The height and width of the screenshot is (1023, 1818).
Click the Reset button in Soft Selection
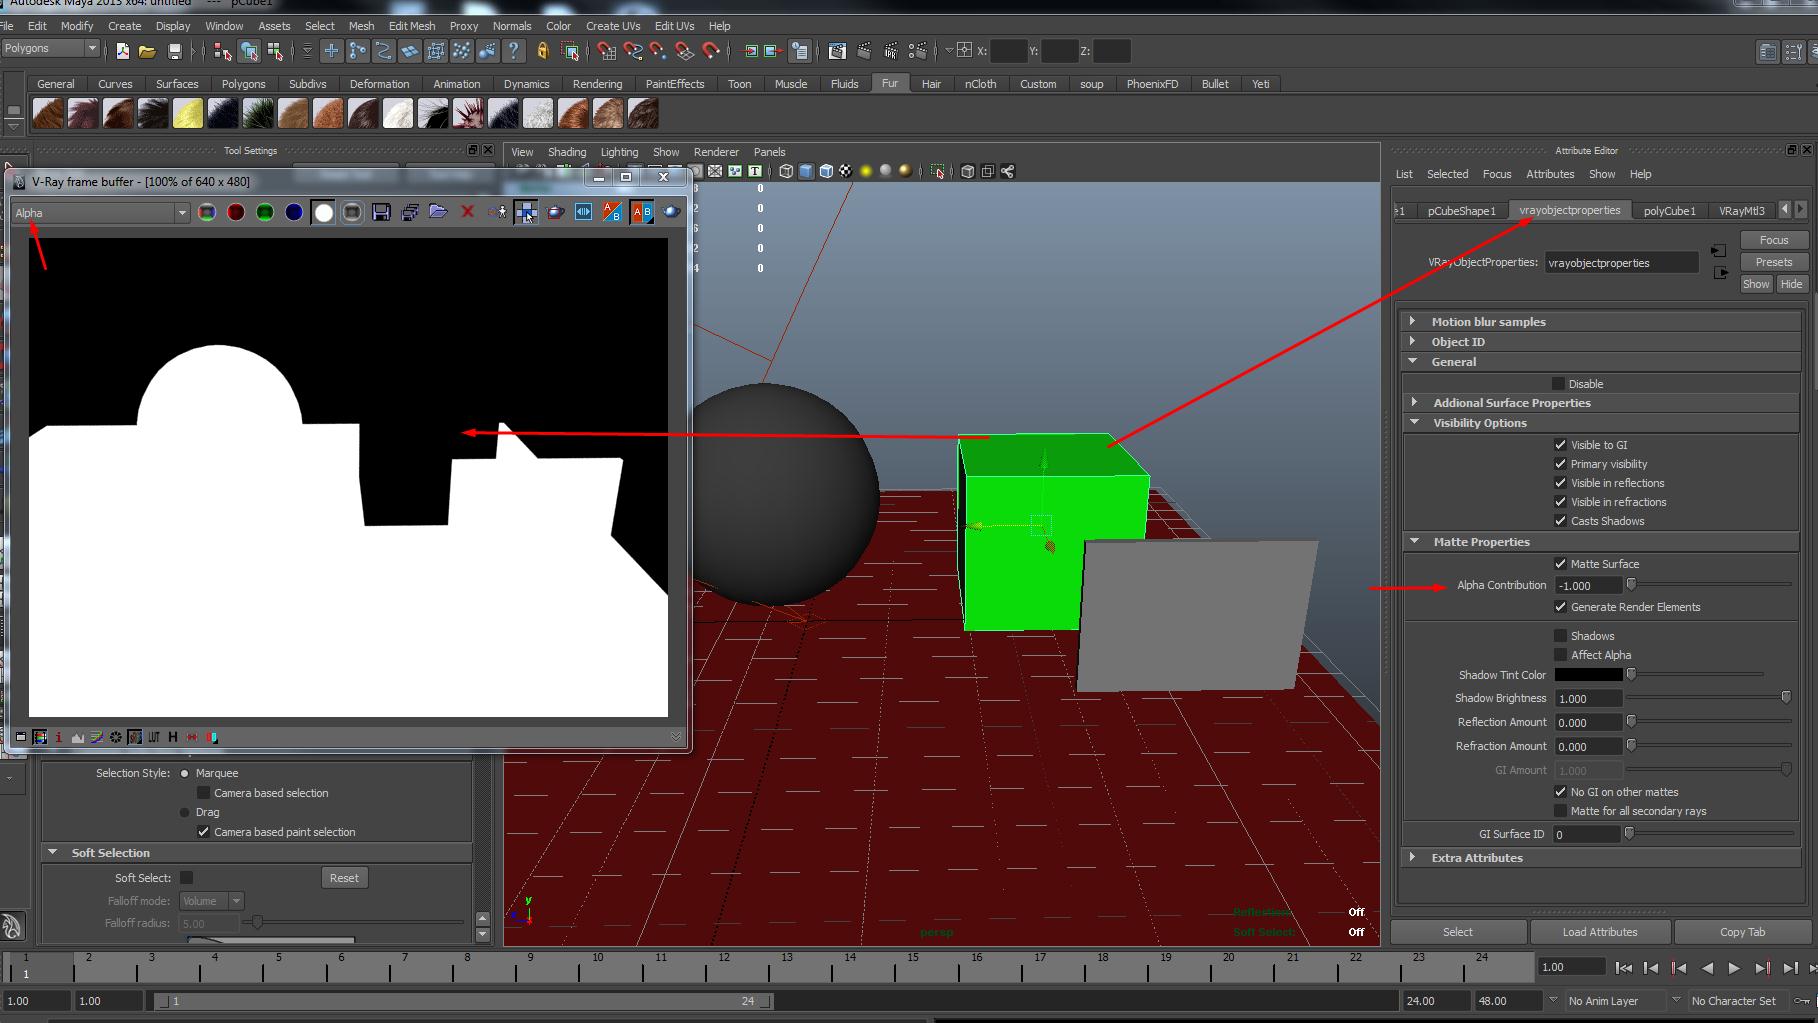[x=344, y=878]
